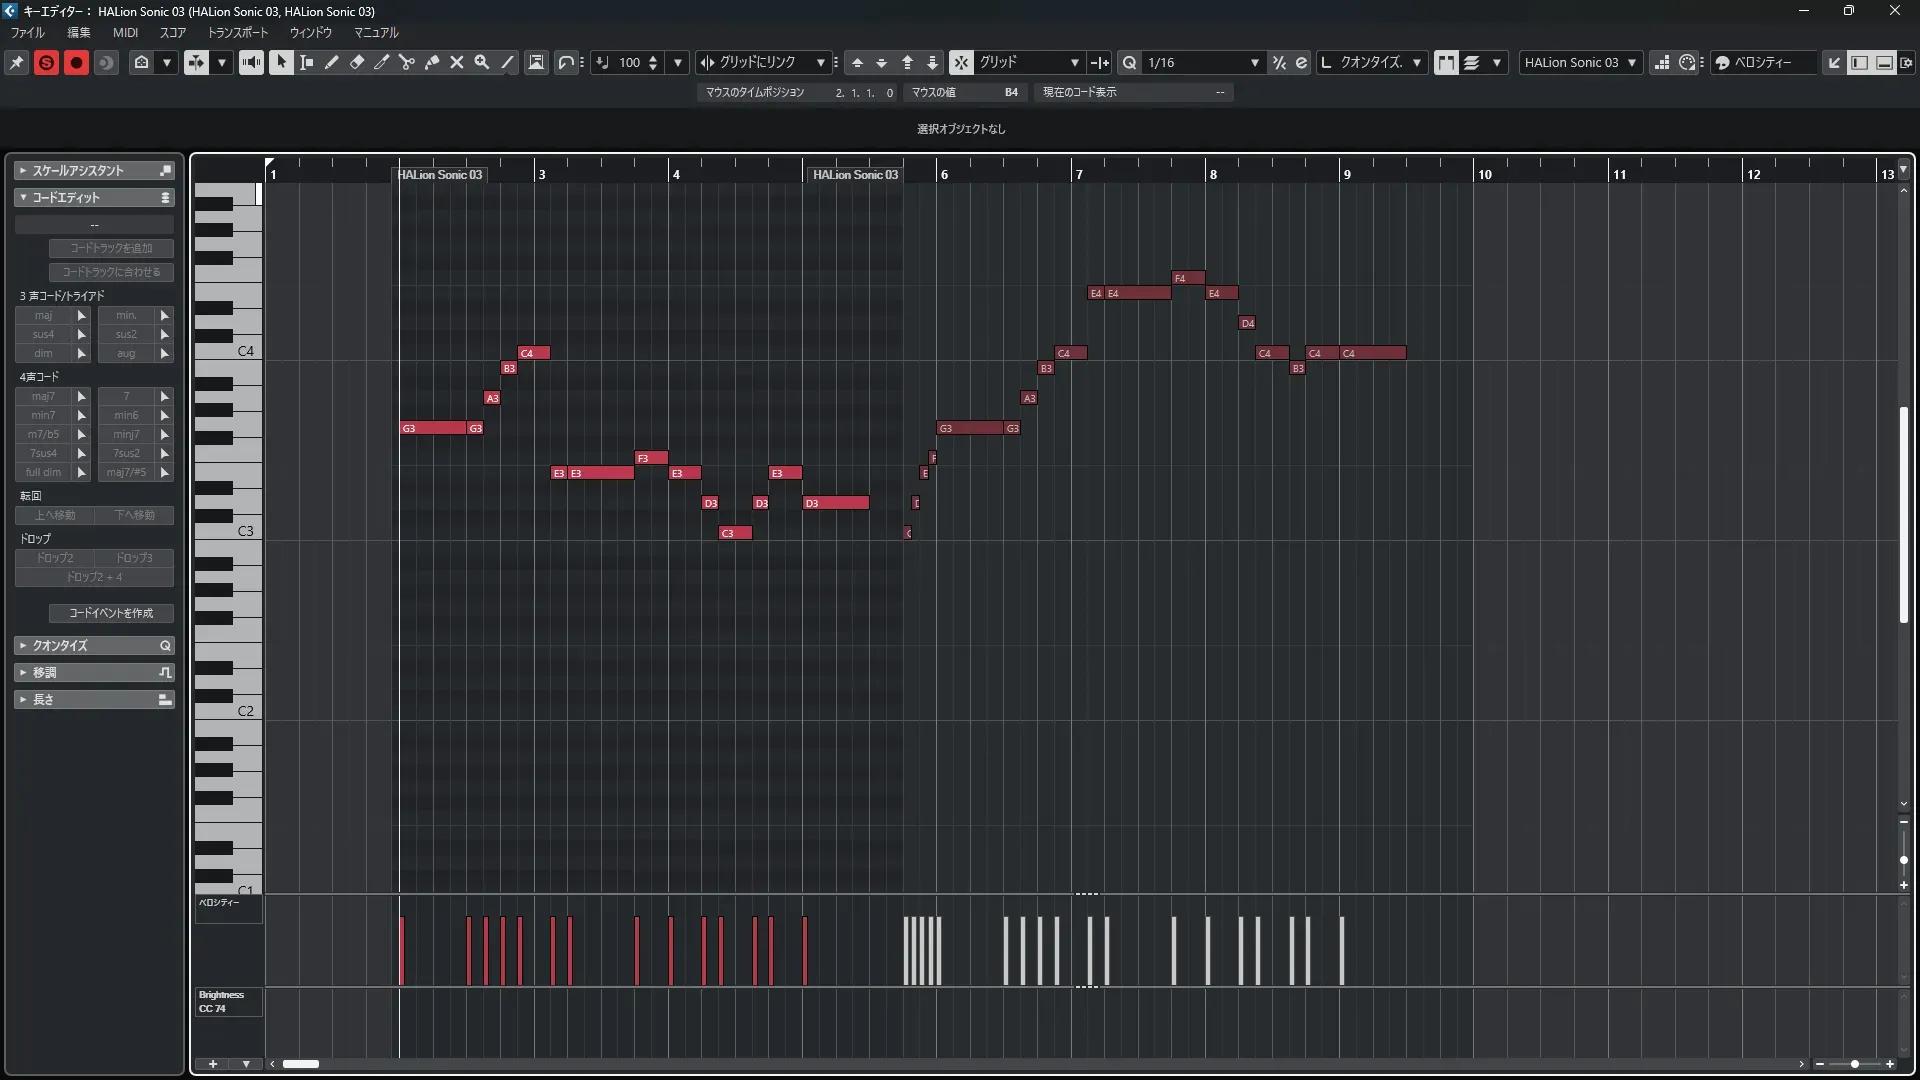Toggle Acoustic Feedback speaker button
This screenshot has height=1080, width=1920.
click(x=251, y=63)
